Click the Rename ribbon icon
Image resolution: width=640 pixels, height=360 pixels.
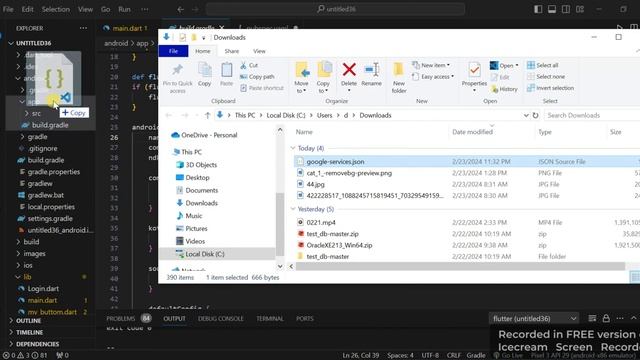click(x=371, y=69)
